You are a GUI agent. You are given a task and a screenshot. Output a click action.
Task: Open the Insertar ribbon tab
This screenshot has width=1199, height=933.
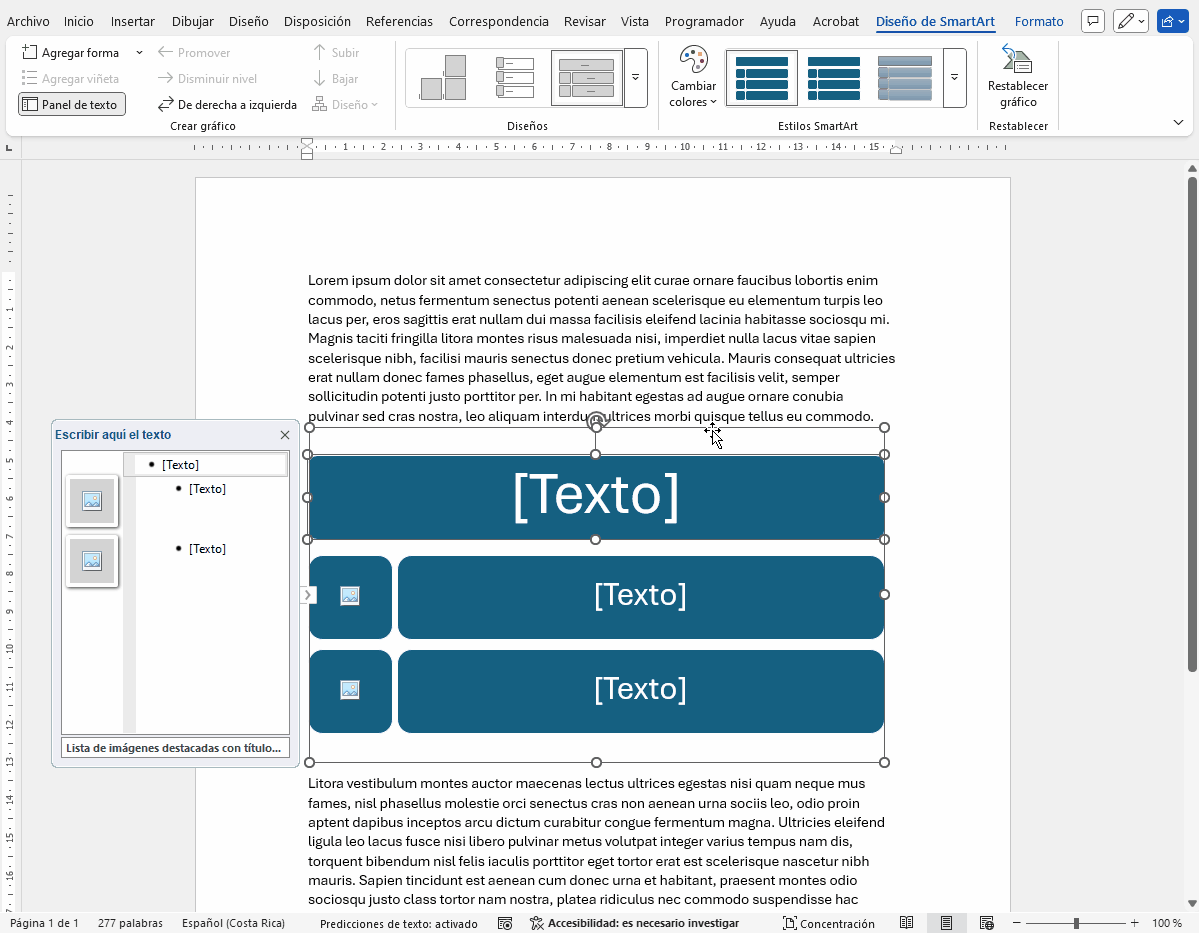(x=132, y=21)
